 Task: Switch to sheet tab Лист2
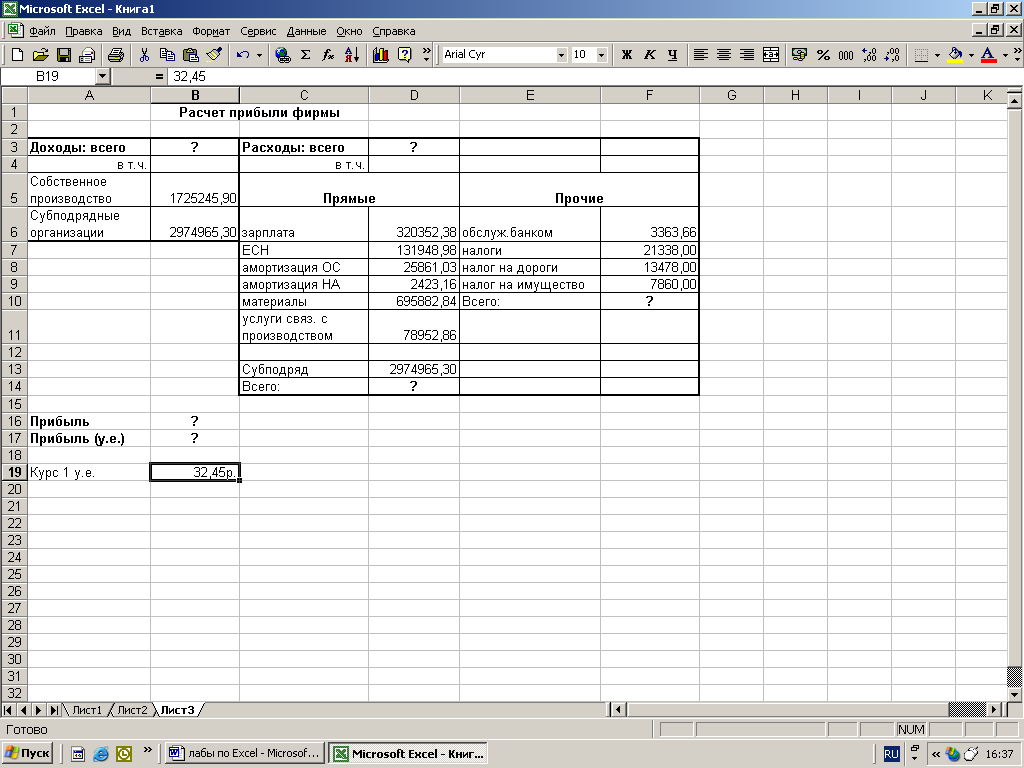coord(132,710)
